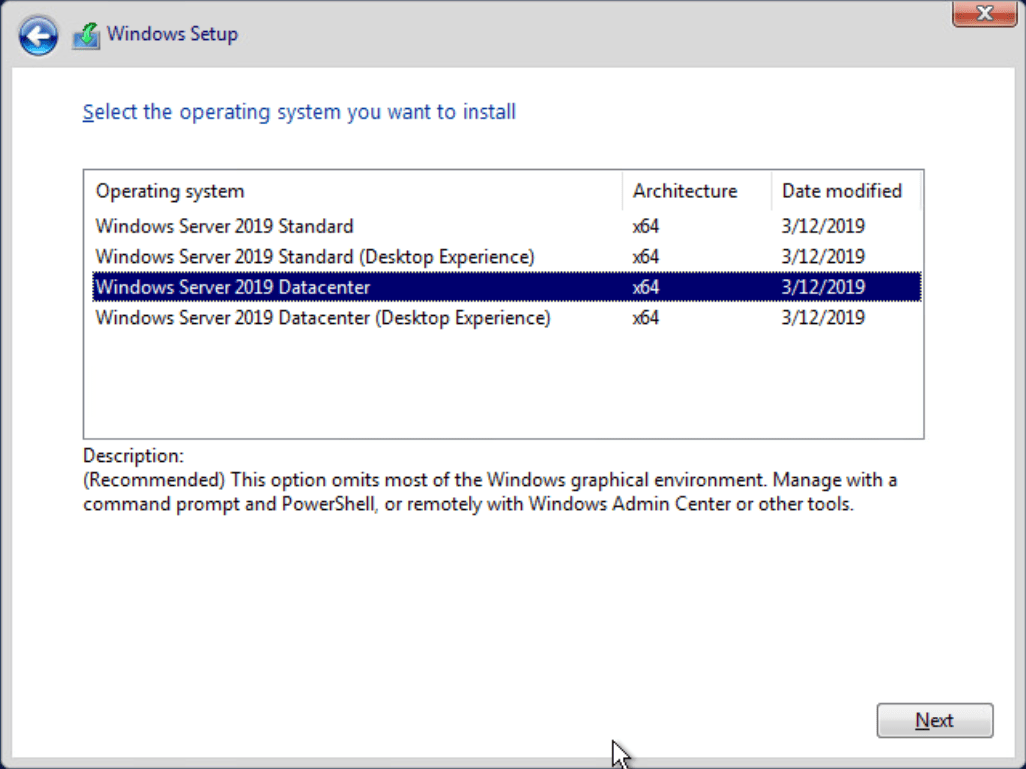This screenshot has width=1026, height=769.
Task: Click the Architecture column header
Action: pyautogui.click(x=685, y=191)
